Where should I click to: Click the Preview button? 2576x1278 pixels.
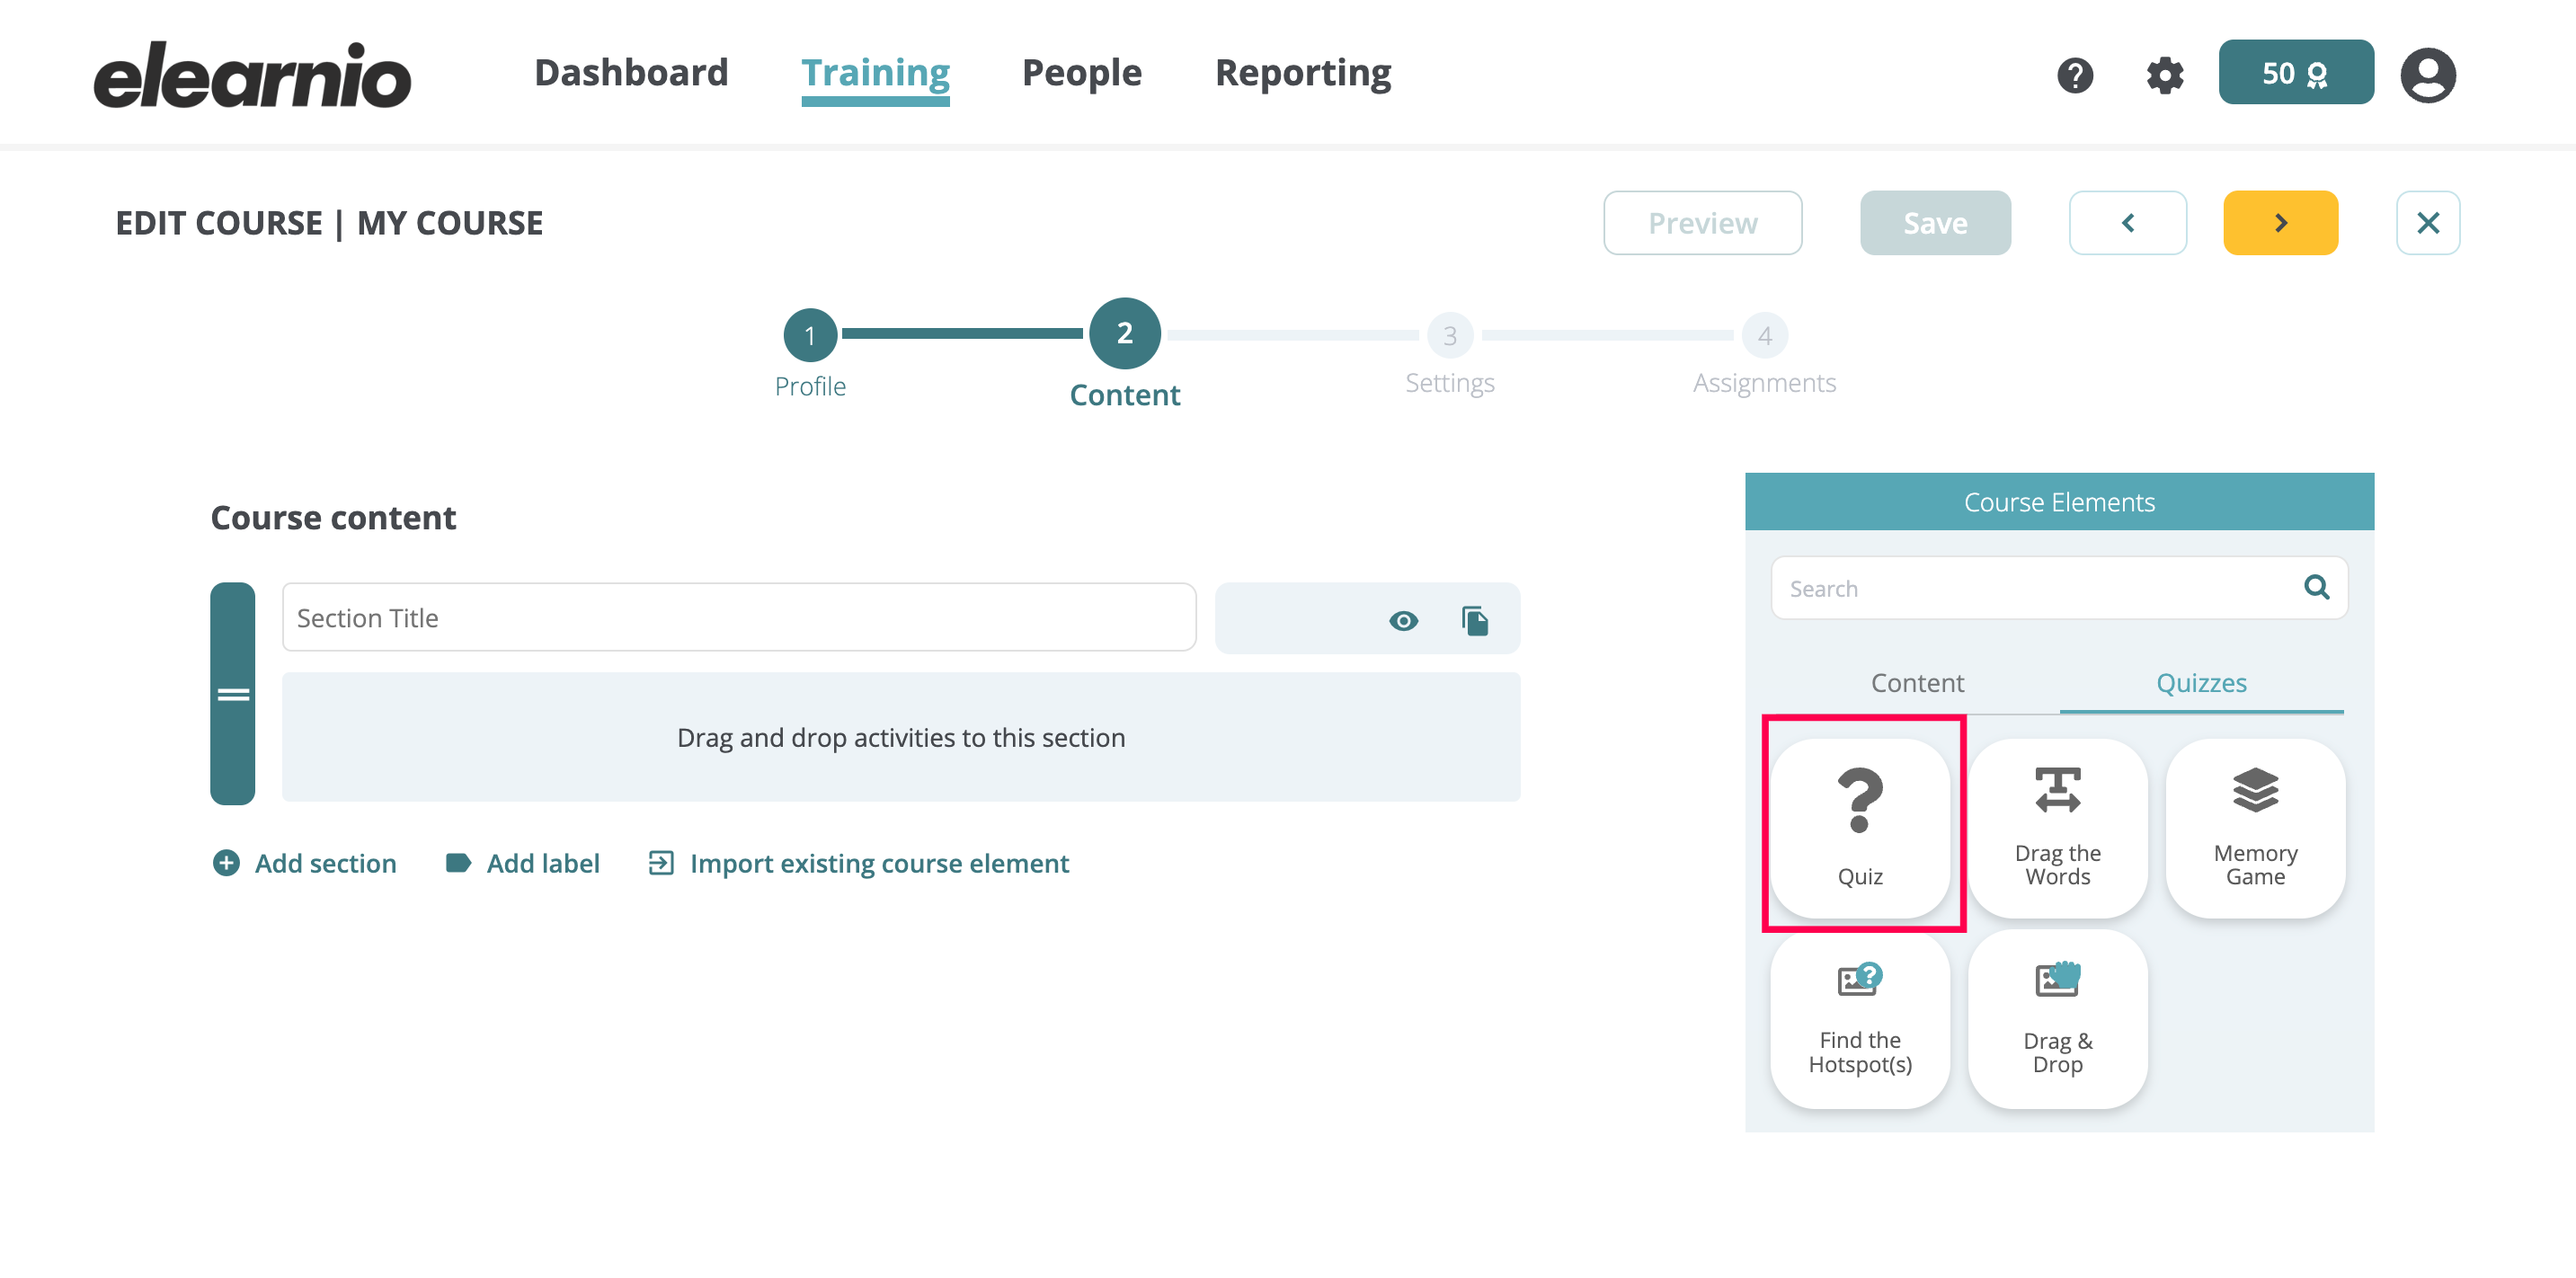[1702, 223]
